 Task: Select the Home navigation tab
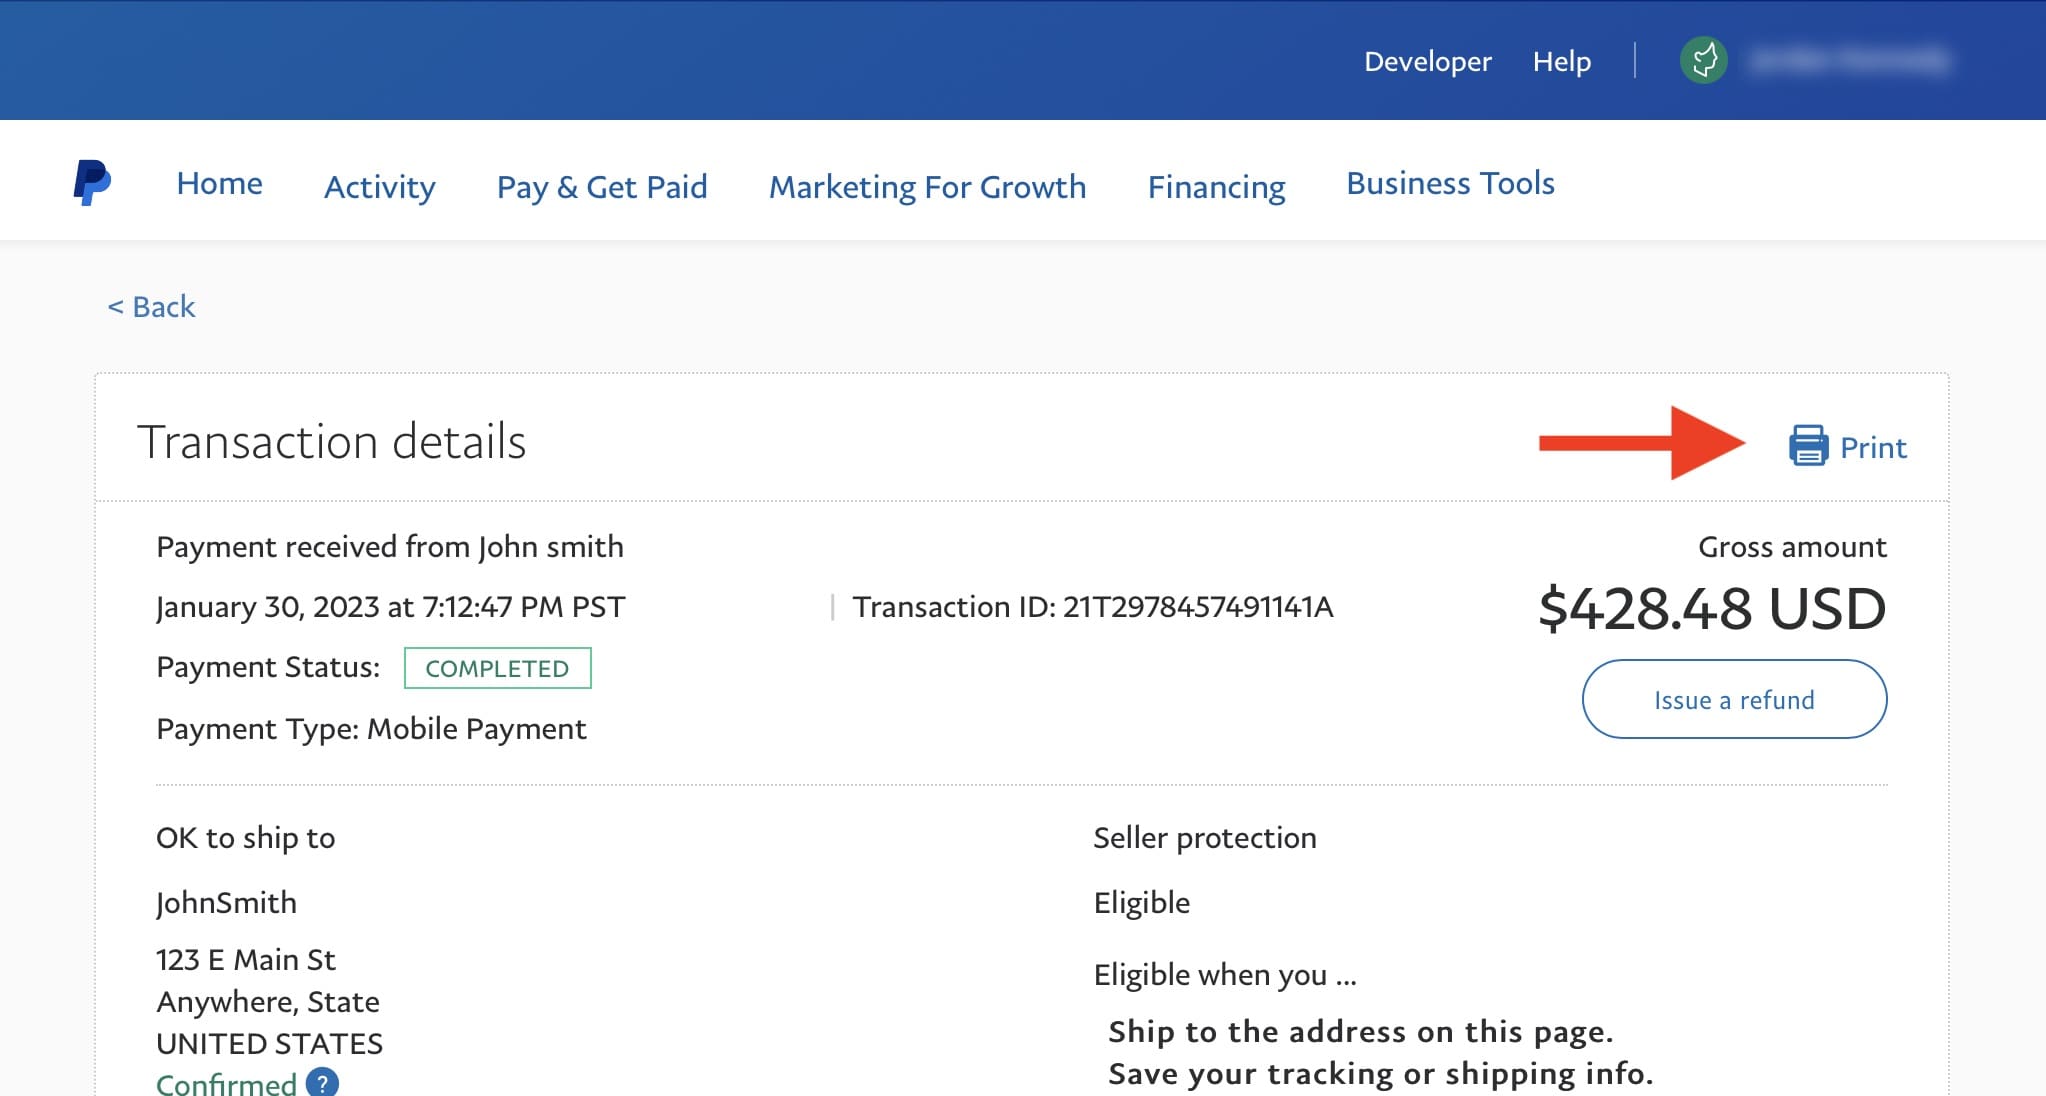coord(219,183)
